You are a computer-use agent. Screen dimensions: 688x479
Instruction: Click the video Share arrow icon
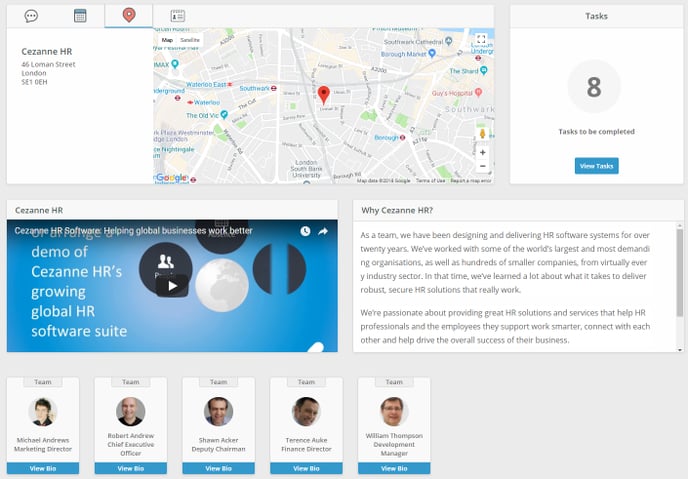pyautogui.click(x=323, y=231)
